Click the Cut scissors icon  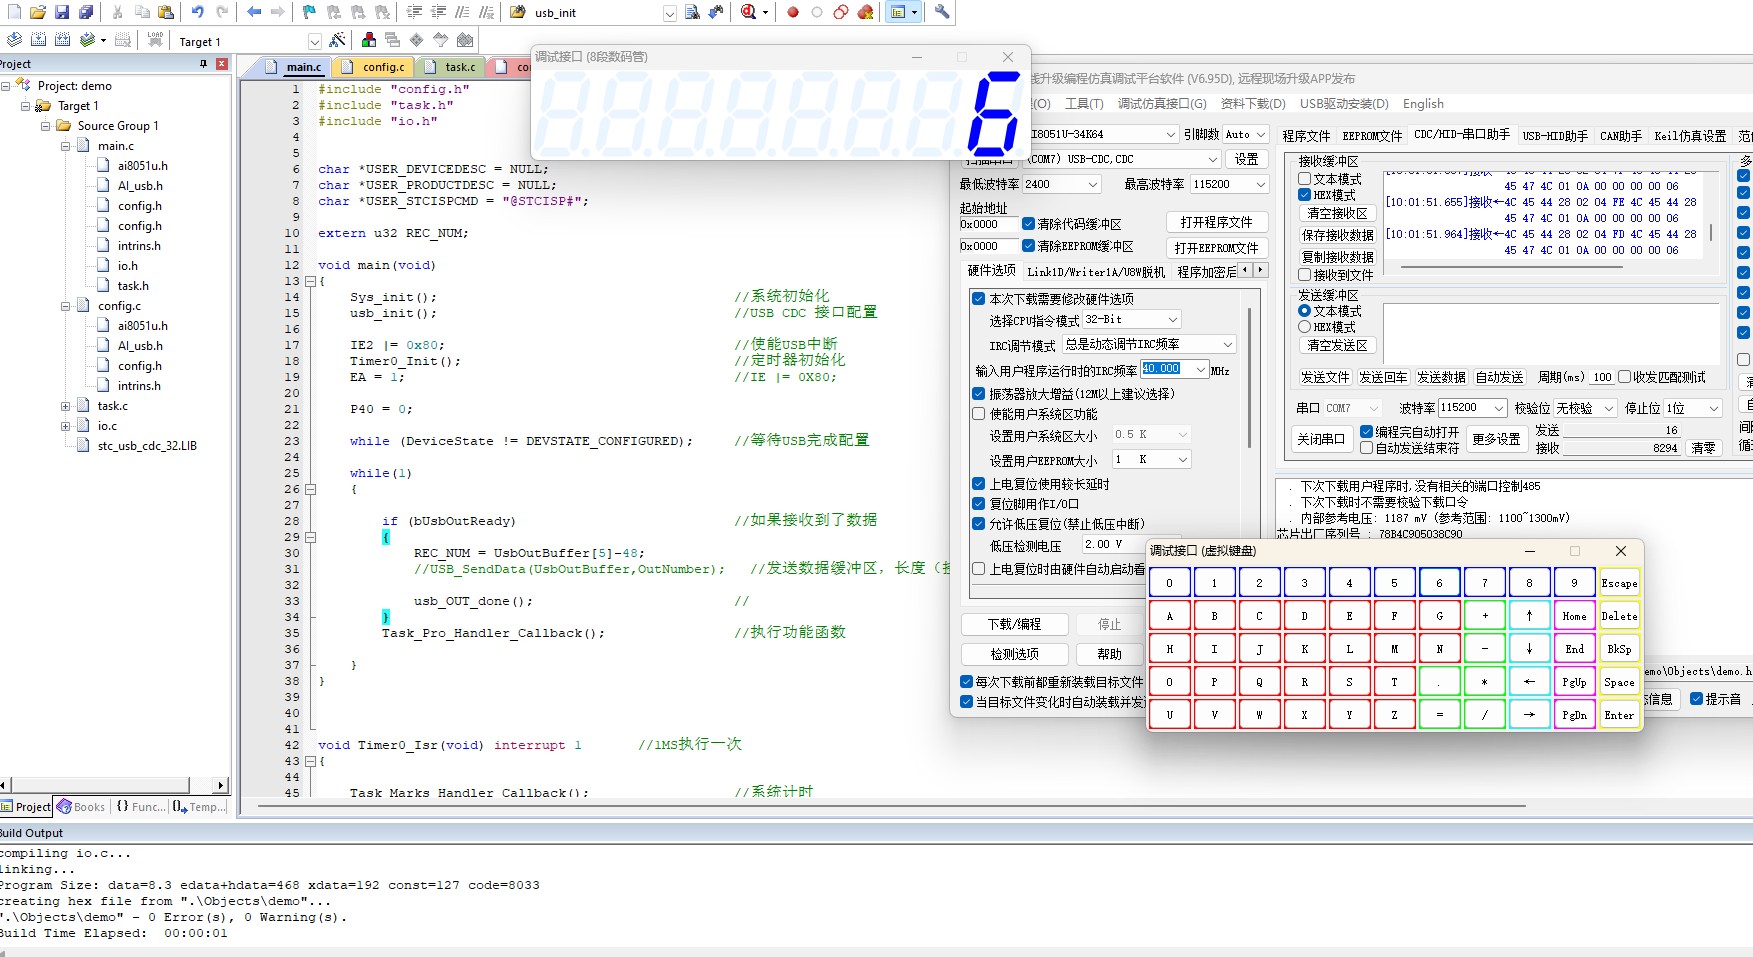point(118,12)
